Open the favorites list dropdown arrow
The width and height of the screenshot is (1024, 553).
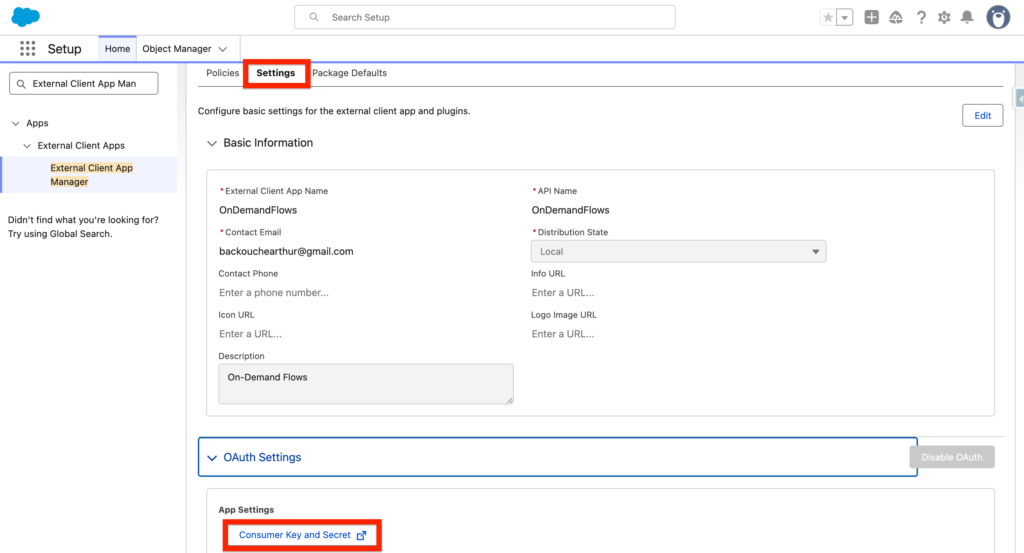pos(845,17)
